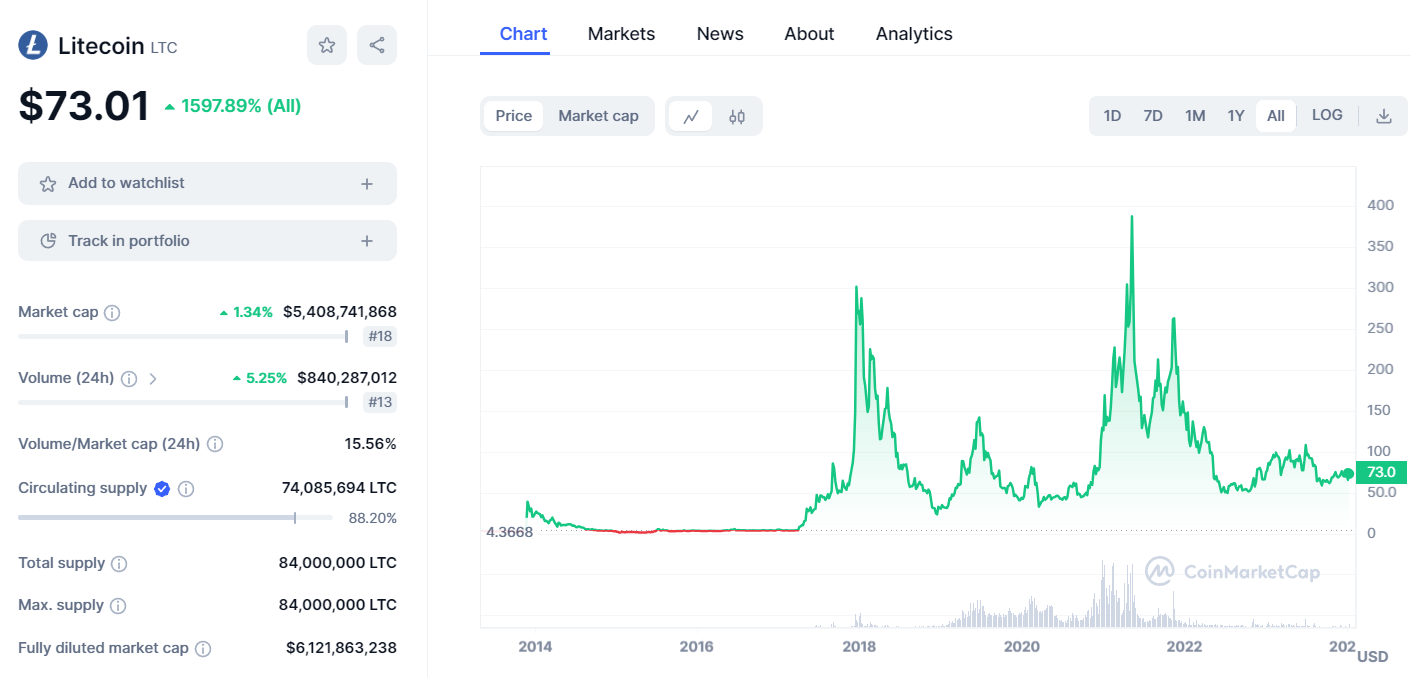Click the $6,121,863,238 diluted cap value
Image resolution: width=1411 pixels, height=678 pixels.
point(341,648)
